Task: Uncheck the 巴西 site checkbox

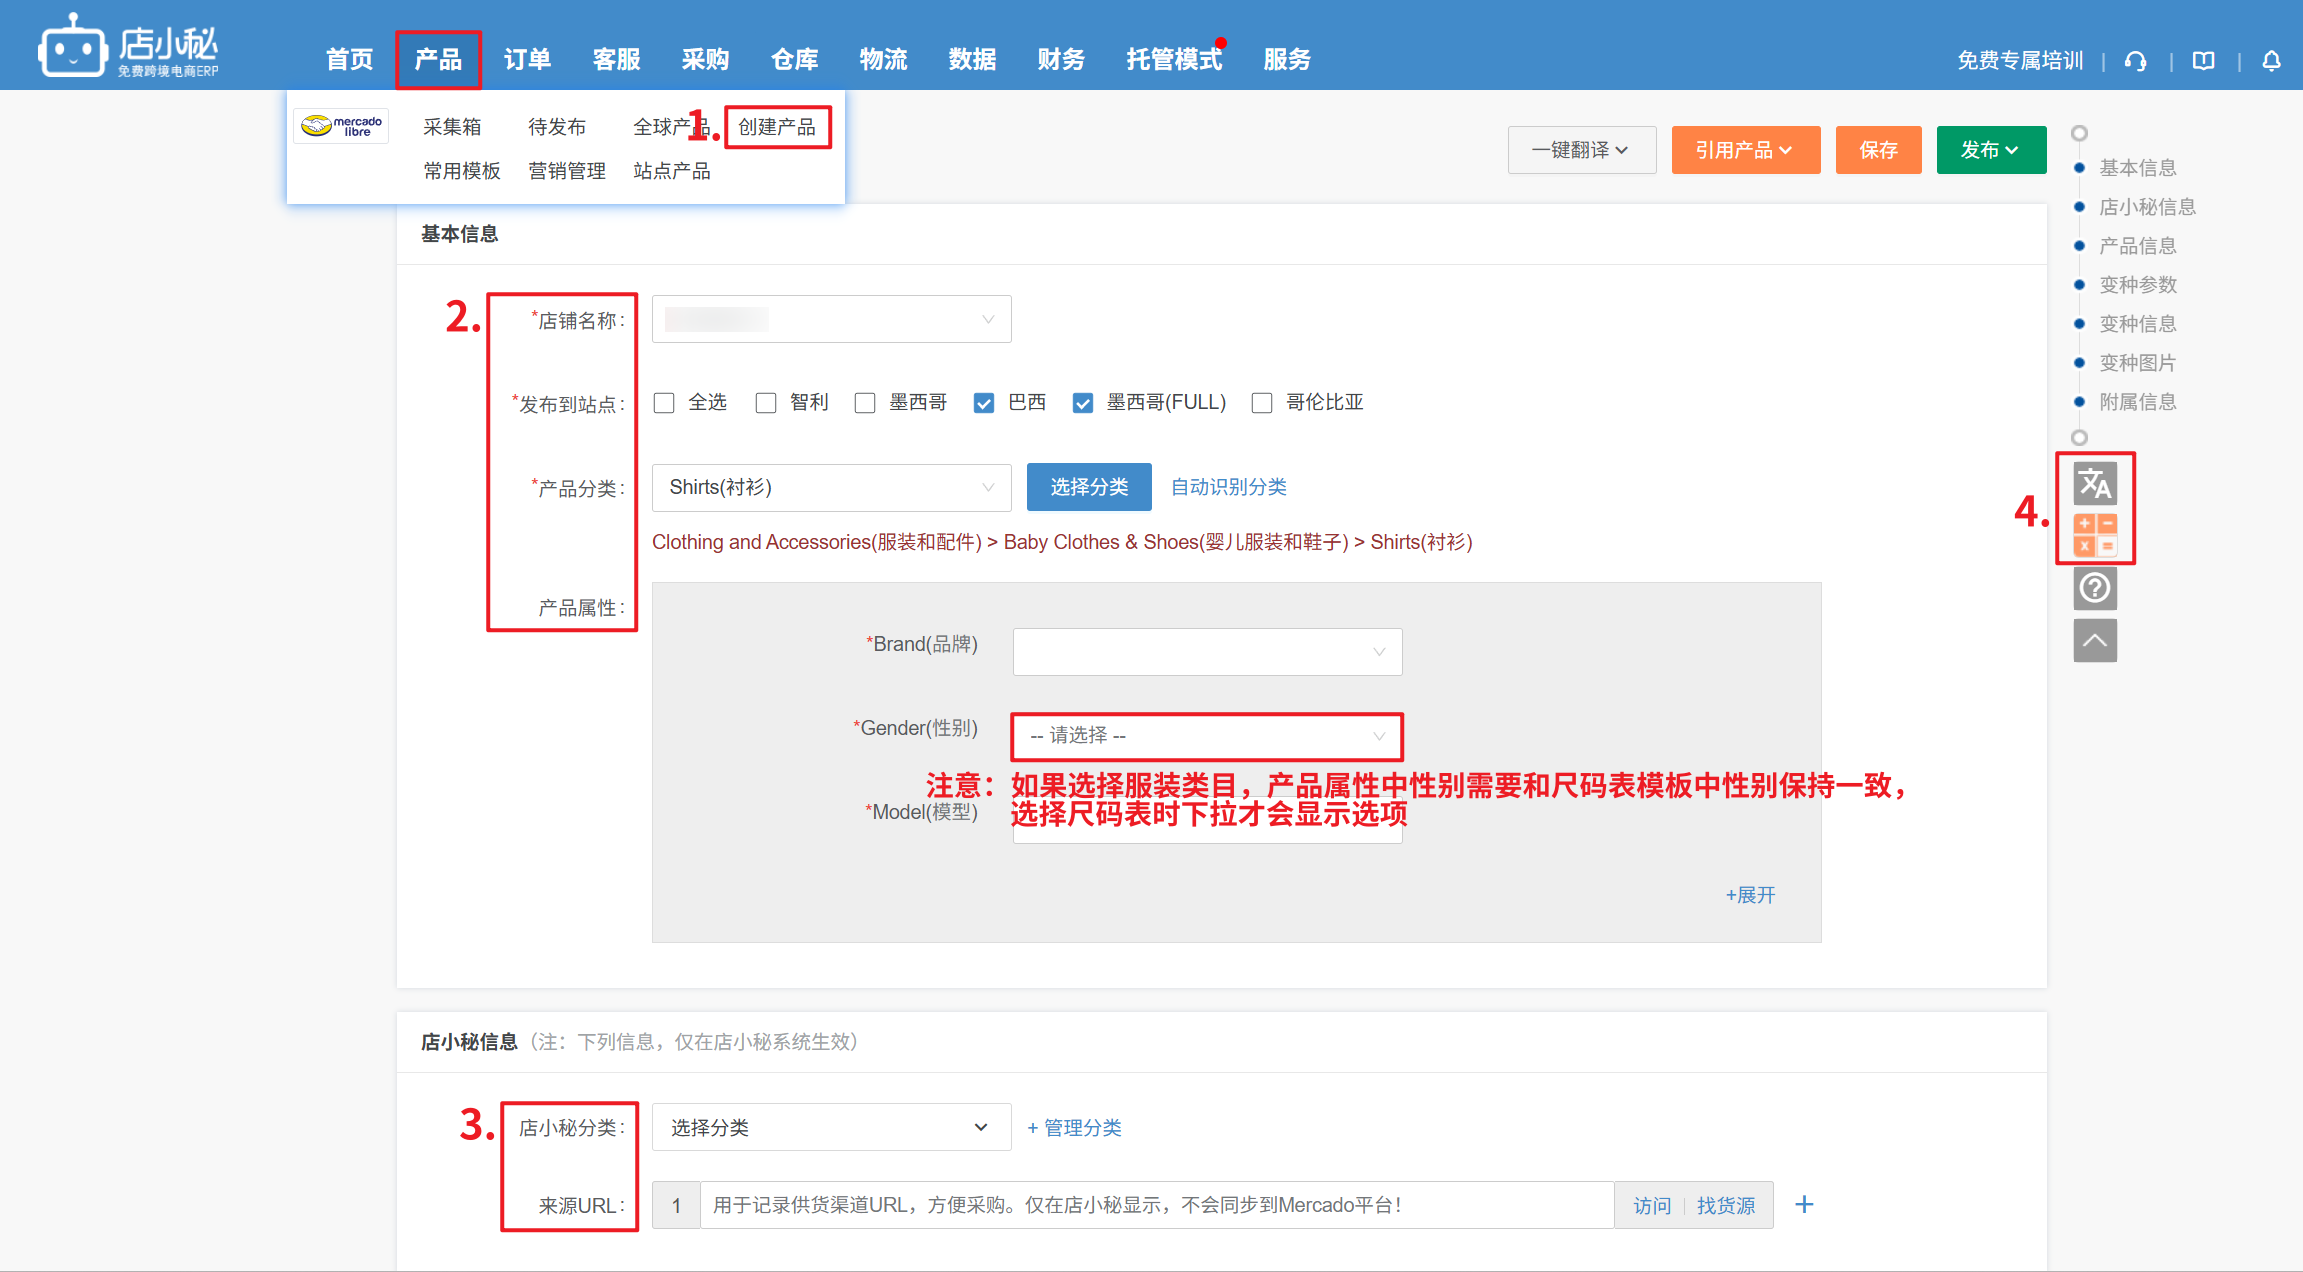Action: pyautogui.click(x=984, y=403)
